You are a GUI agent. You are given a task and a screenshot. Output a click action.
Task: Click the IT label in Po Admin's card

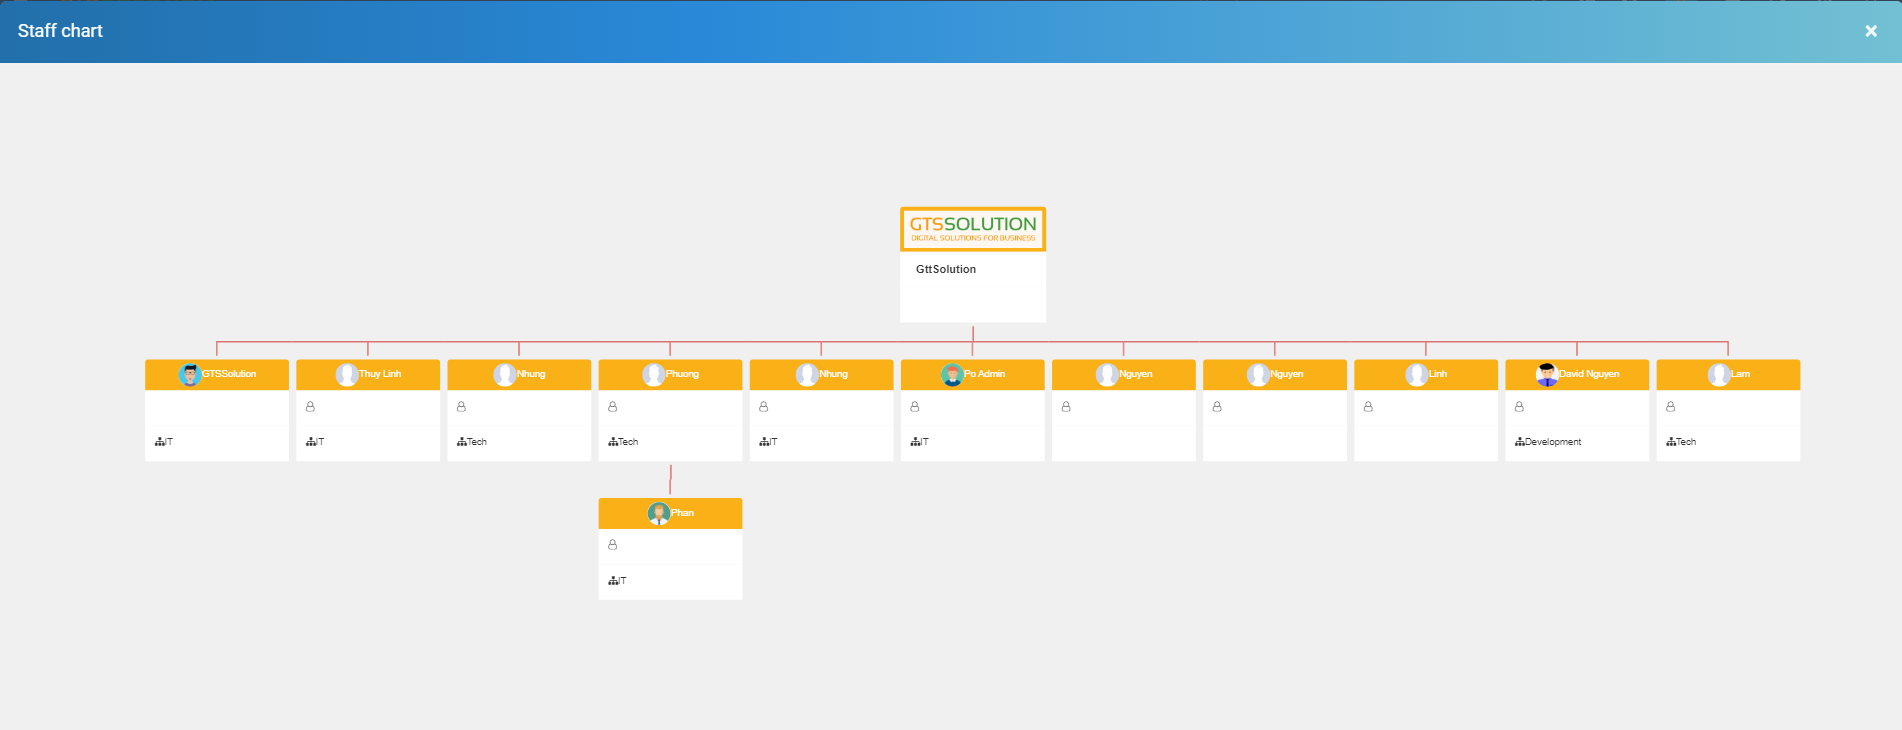coord(924,442)
